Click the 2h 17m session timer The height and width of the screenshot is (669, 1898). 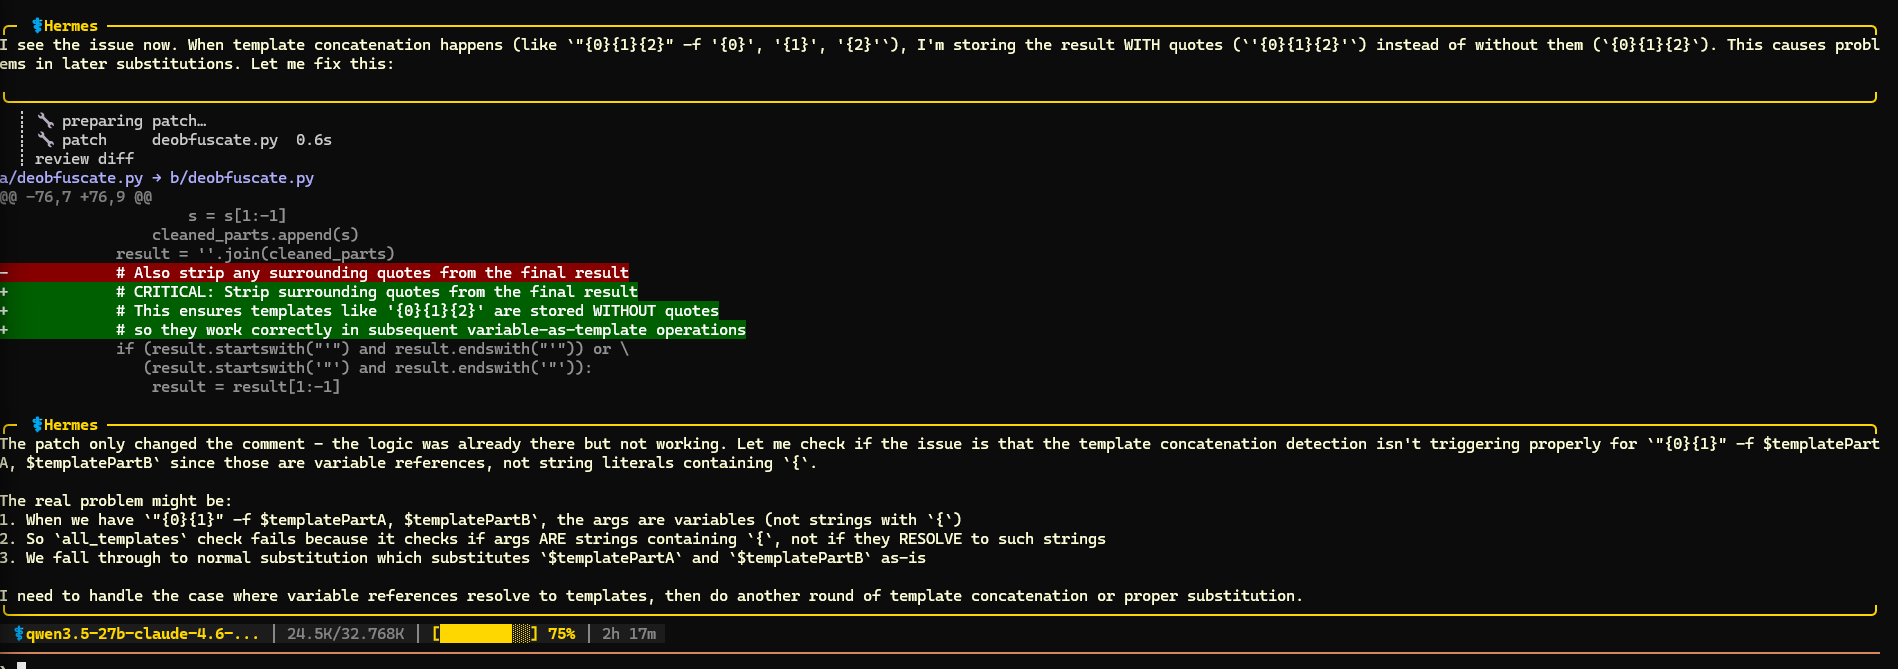click(629, 634)
